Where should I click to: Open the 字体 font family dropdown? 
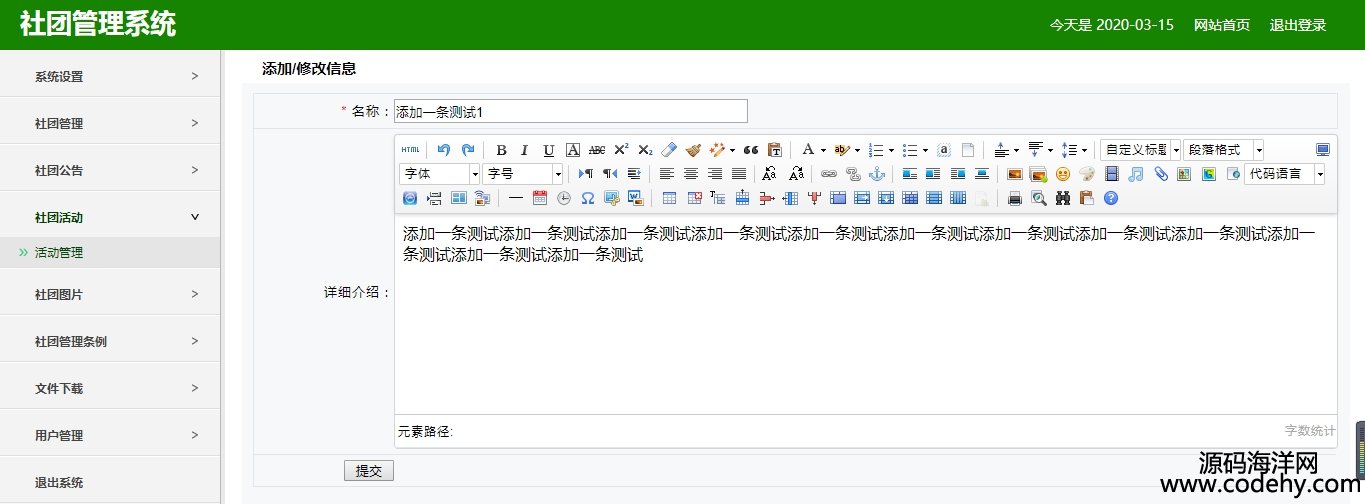click(440, 174)
